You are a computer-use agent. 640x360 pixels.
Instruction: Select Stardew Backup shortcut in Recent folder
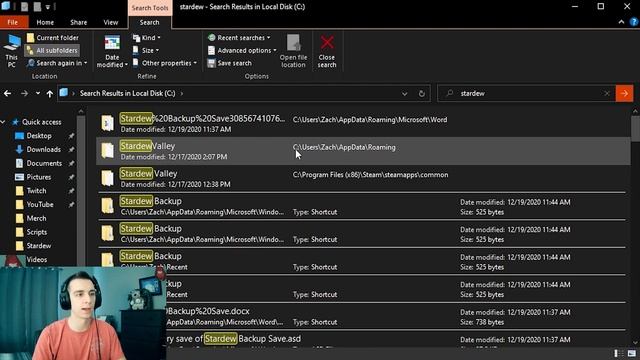363,261
